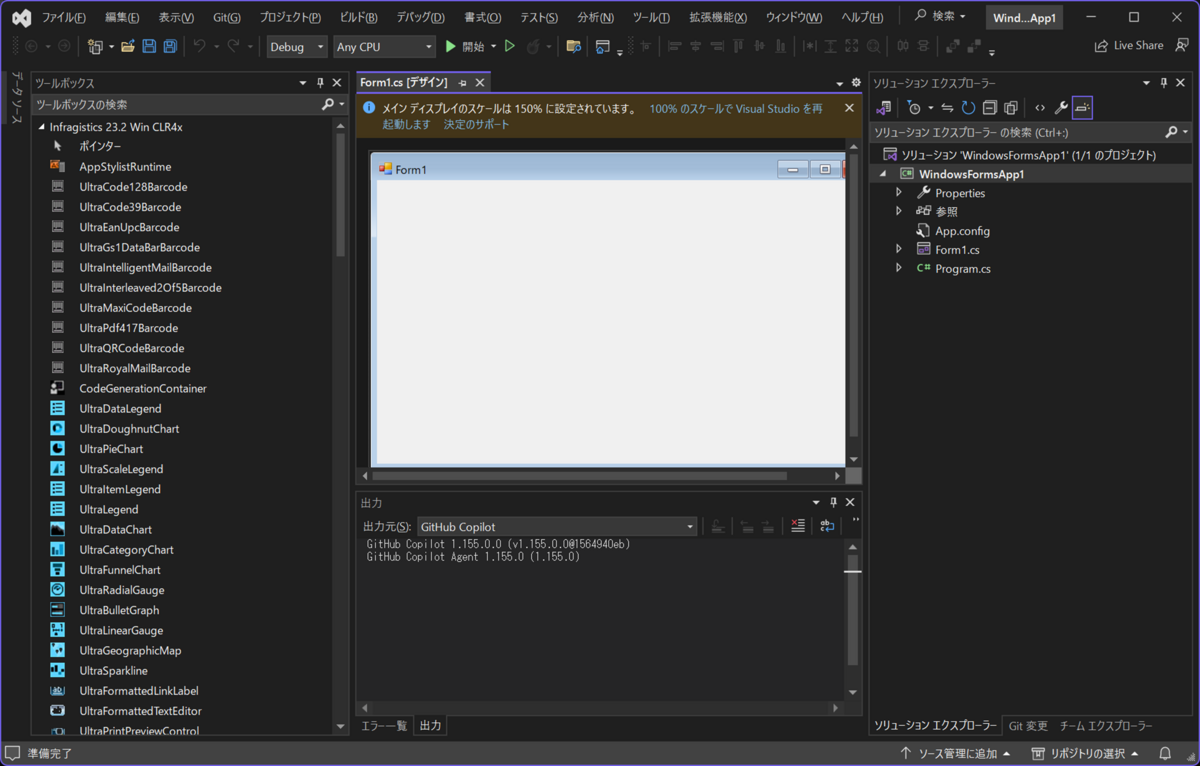Pin the Toolbox panel with auto-hide pin
Image resolution: width=1200 pixels, height=766 pixels.
[320, 84]
